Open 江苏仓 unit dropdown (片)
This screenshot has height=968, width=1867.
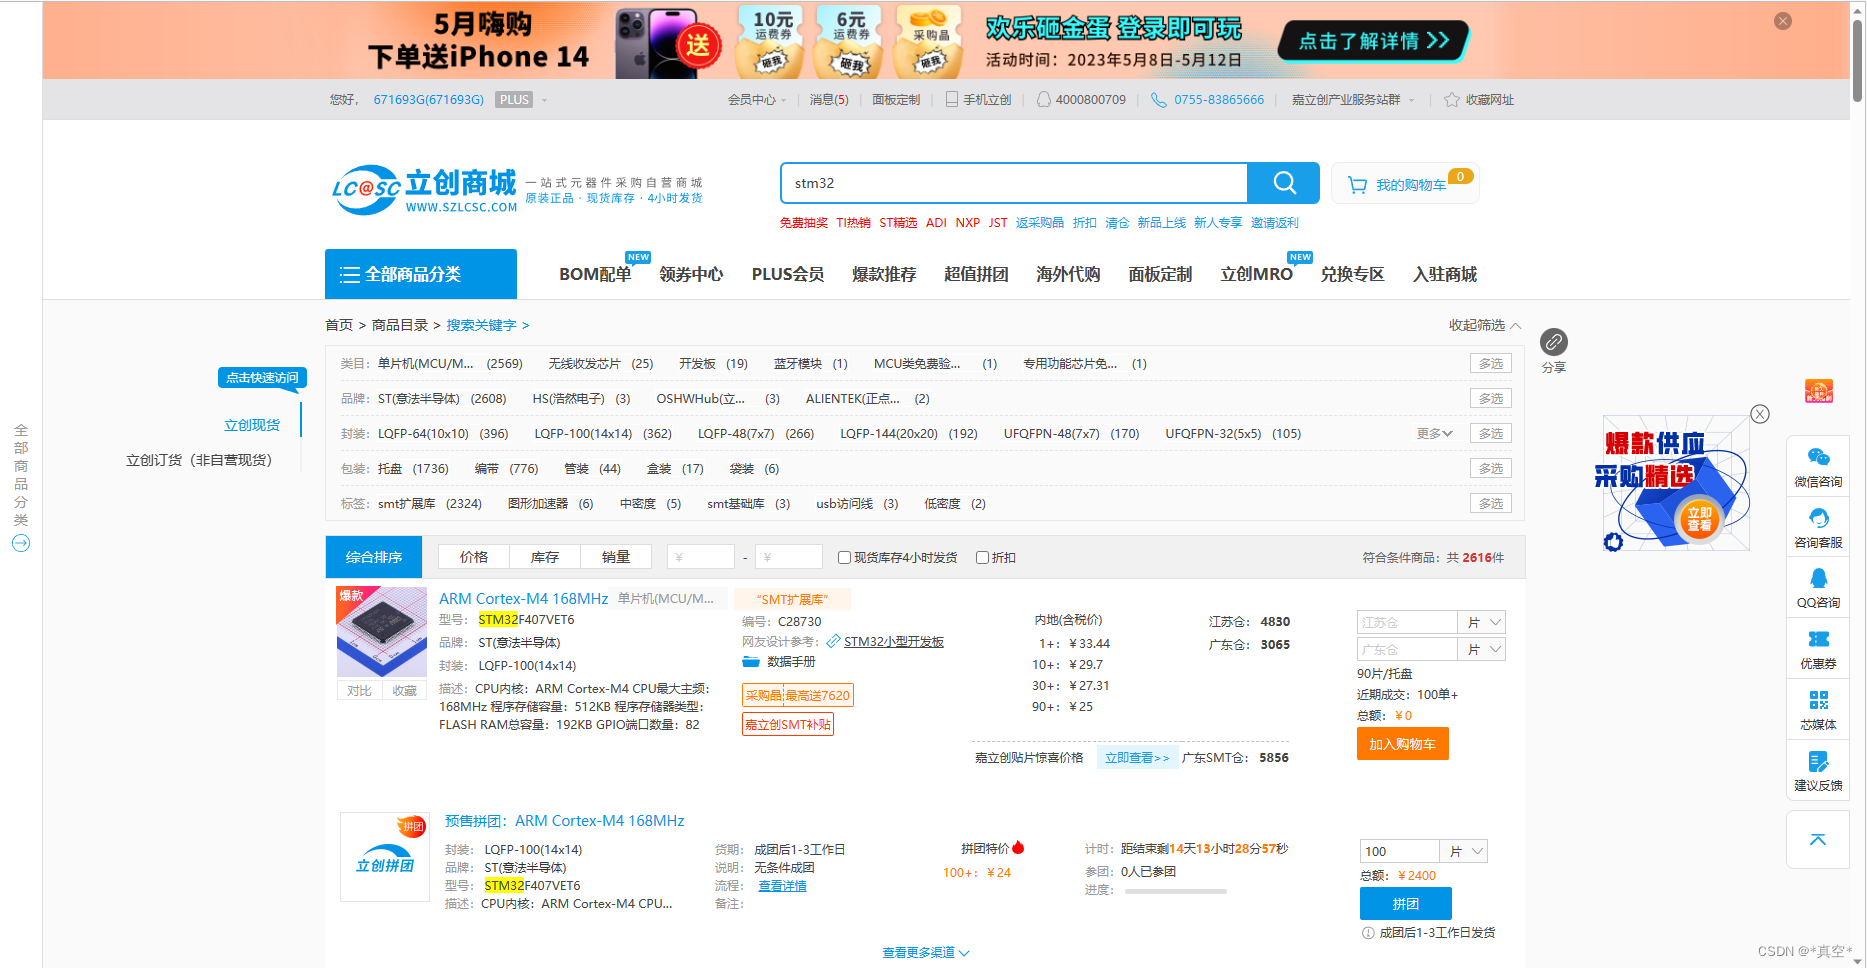pos(1482,622)
